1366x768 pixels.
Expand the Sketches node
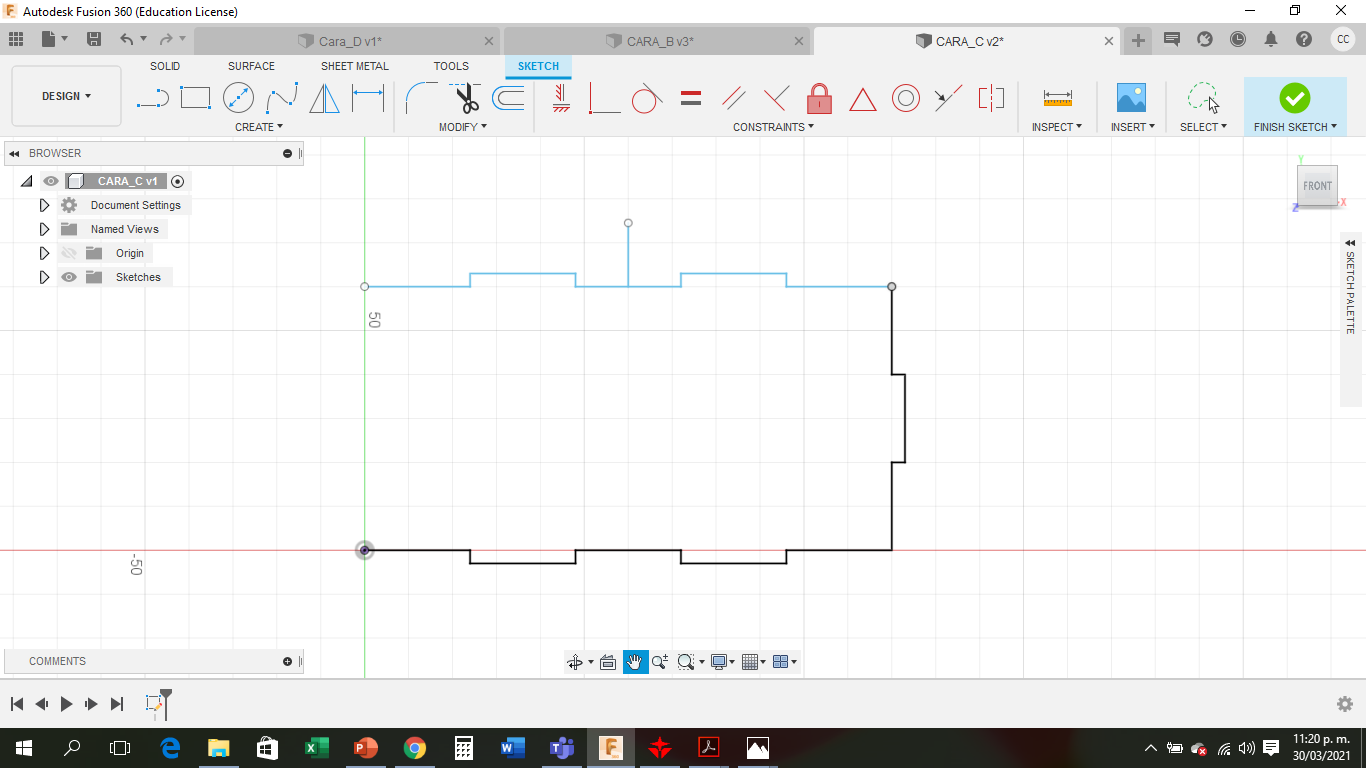click(44, 277)
